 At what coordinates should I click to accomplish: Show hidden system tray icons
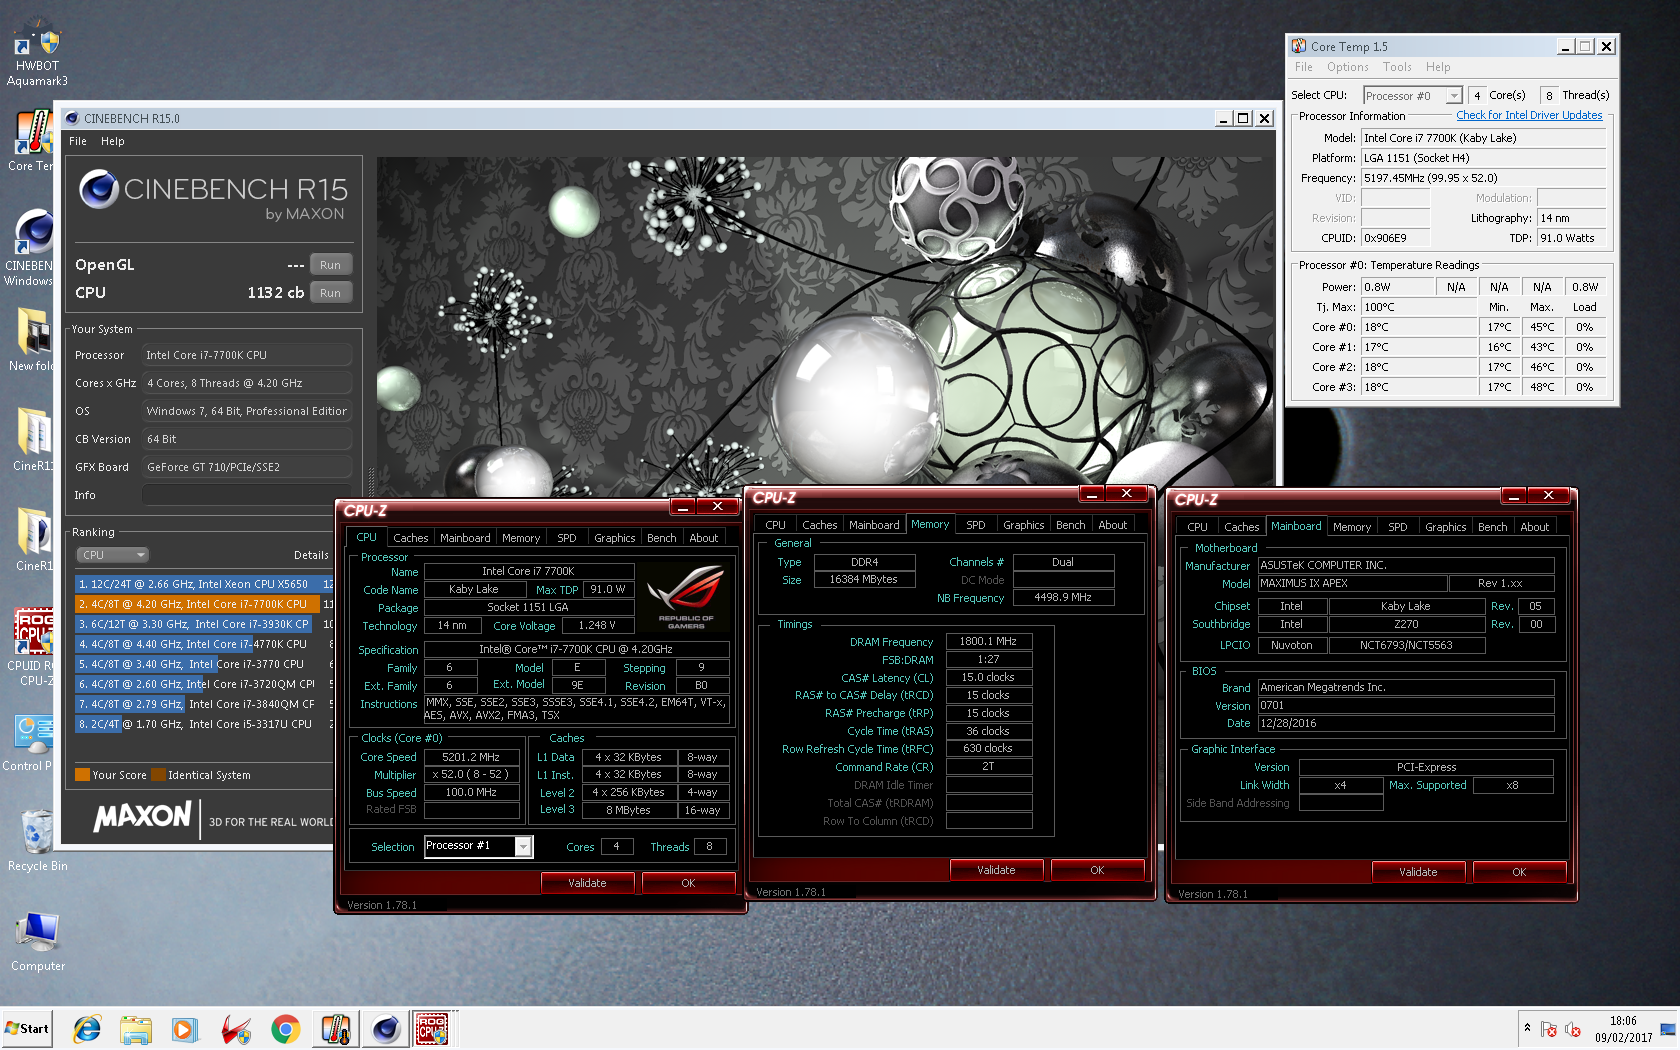1527,1028
